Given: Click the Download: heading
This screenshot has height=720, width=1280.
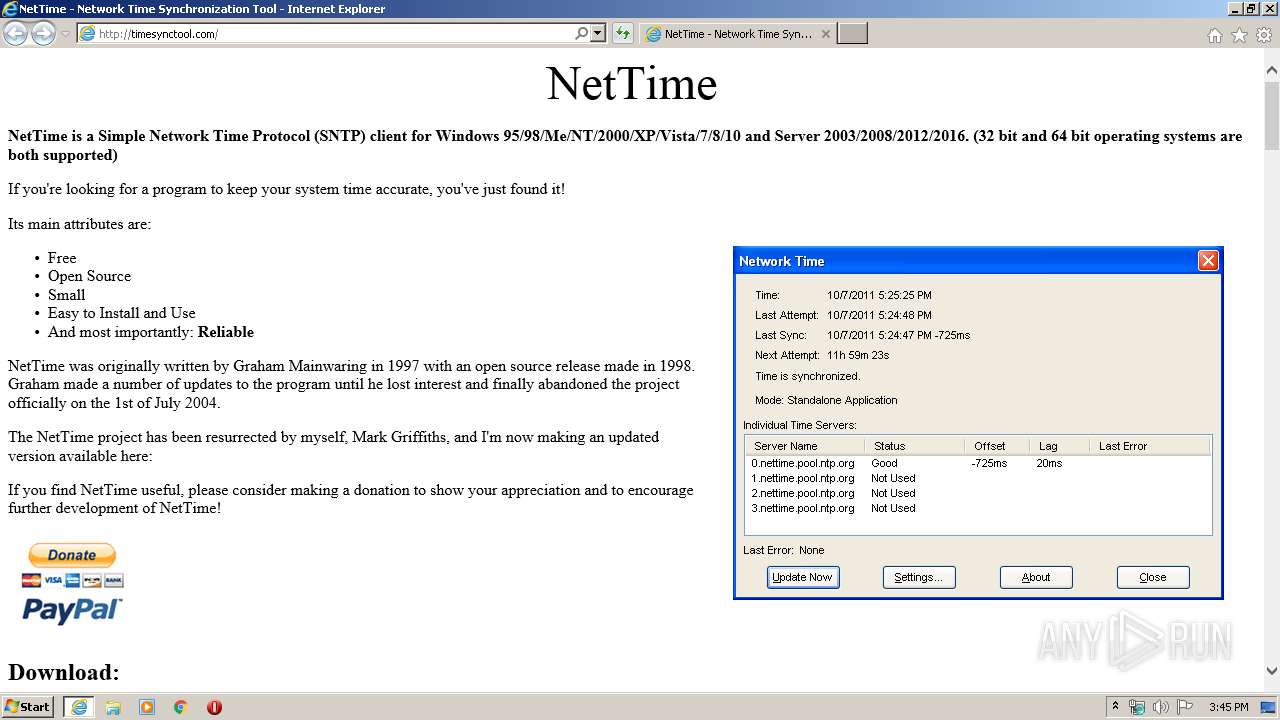Looking at the screenshot, I should [64, 672].
